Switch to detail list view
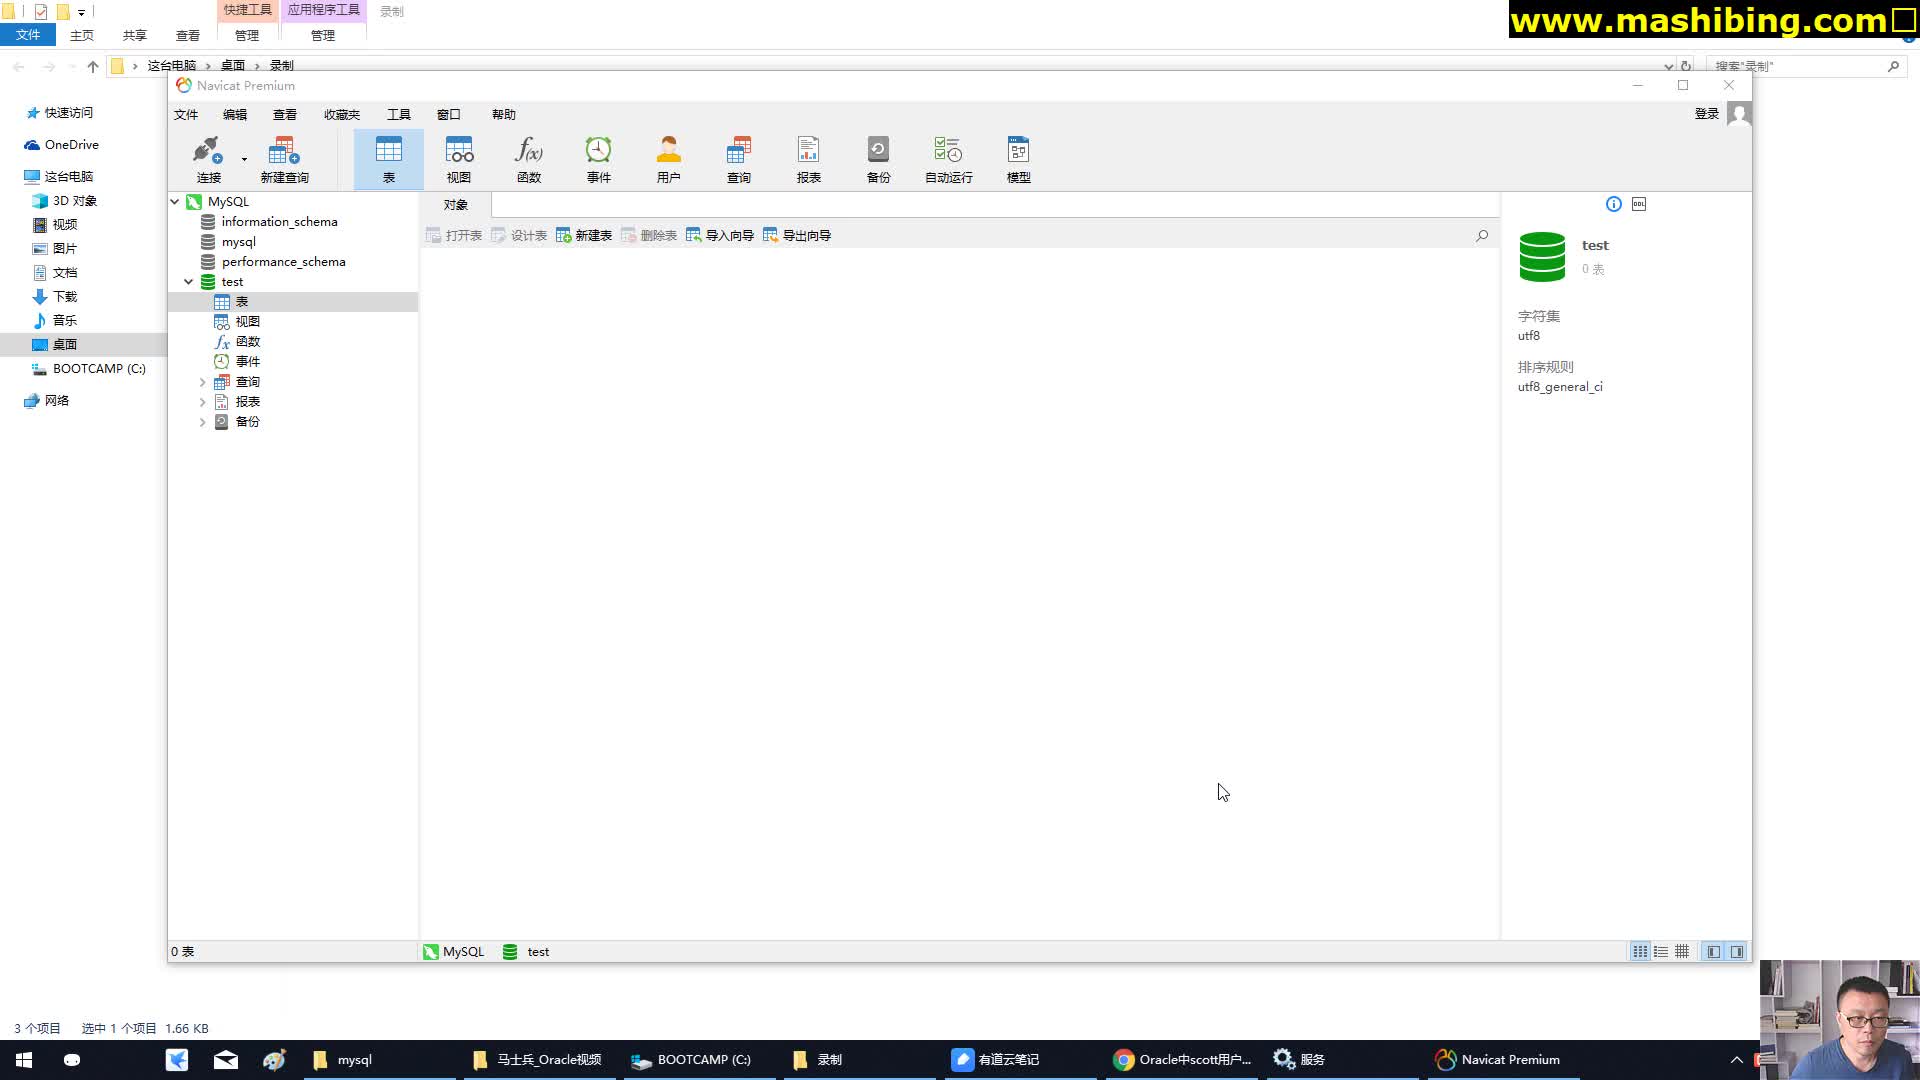Screen dimensions: 1920x1080 point(1661,952)
